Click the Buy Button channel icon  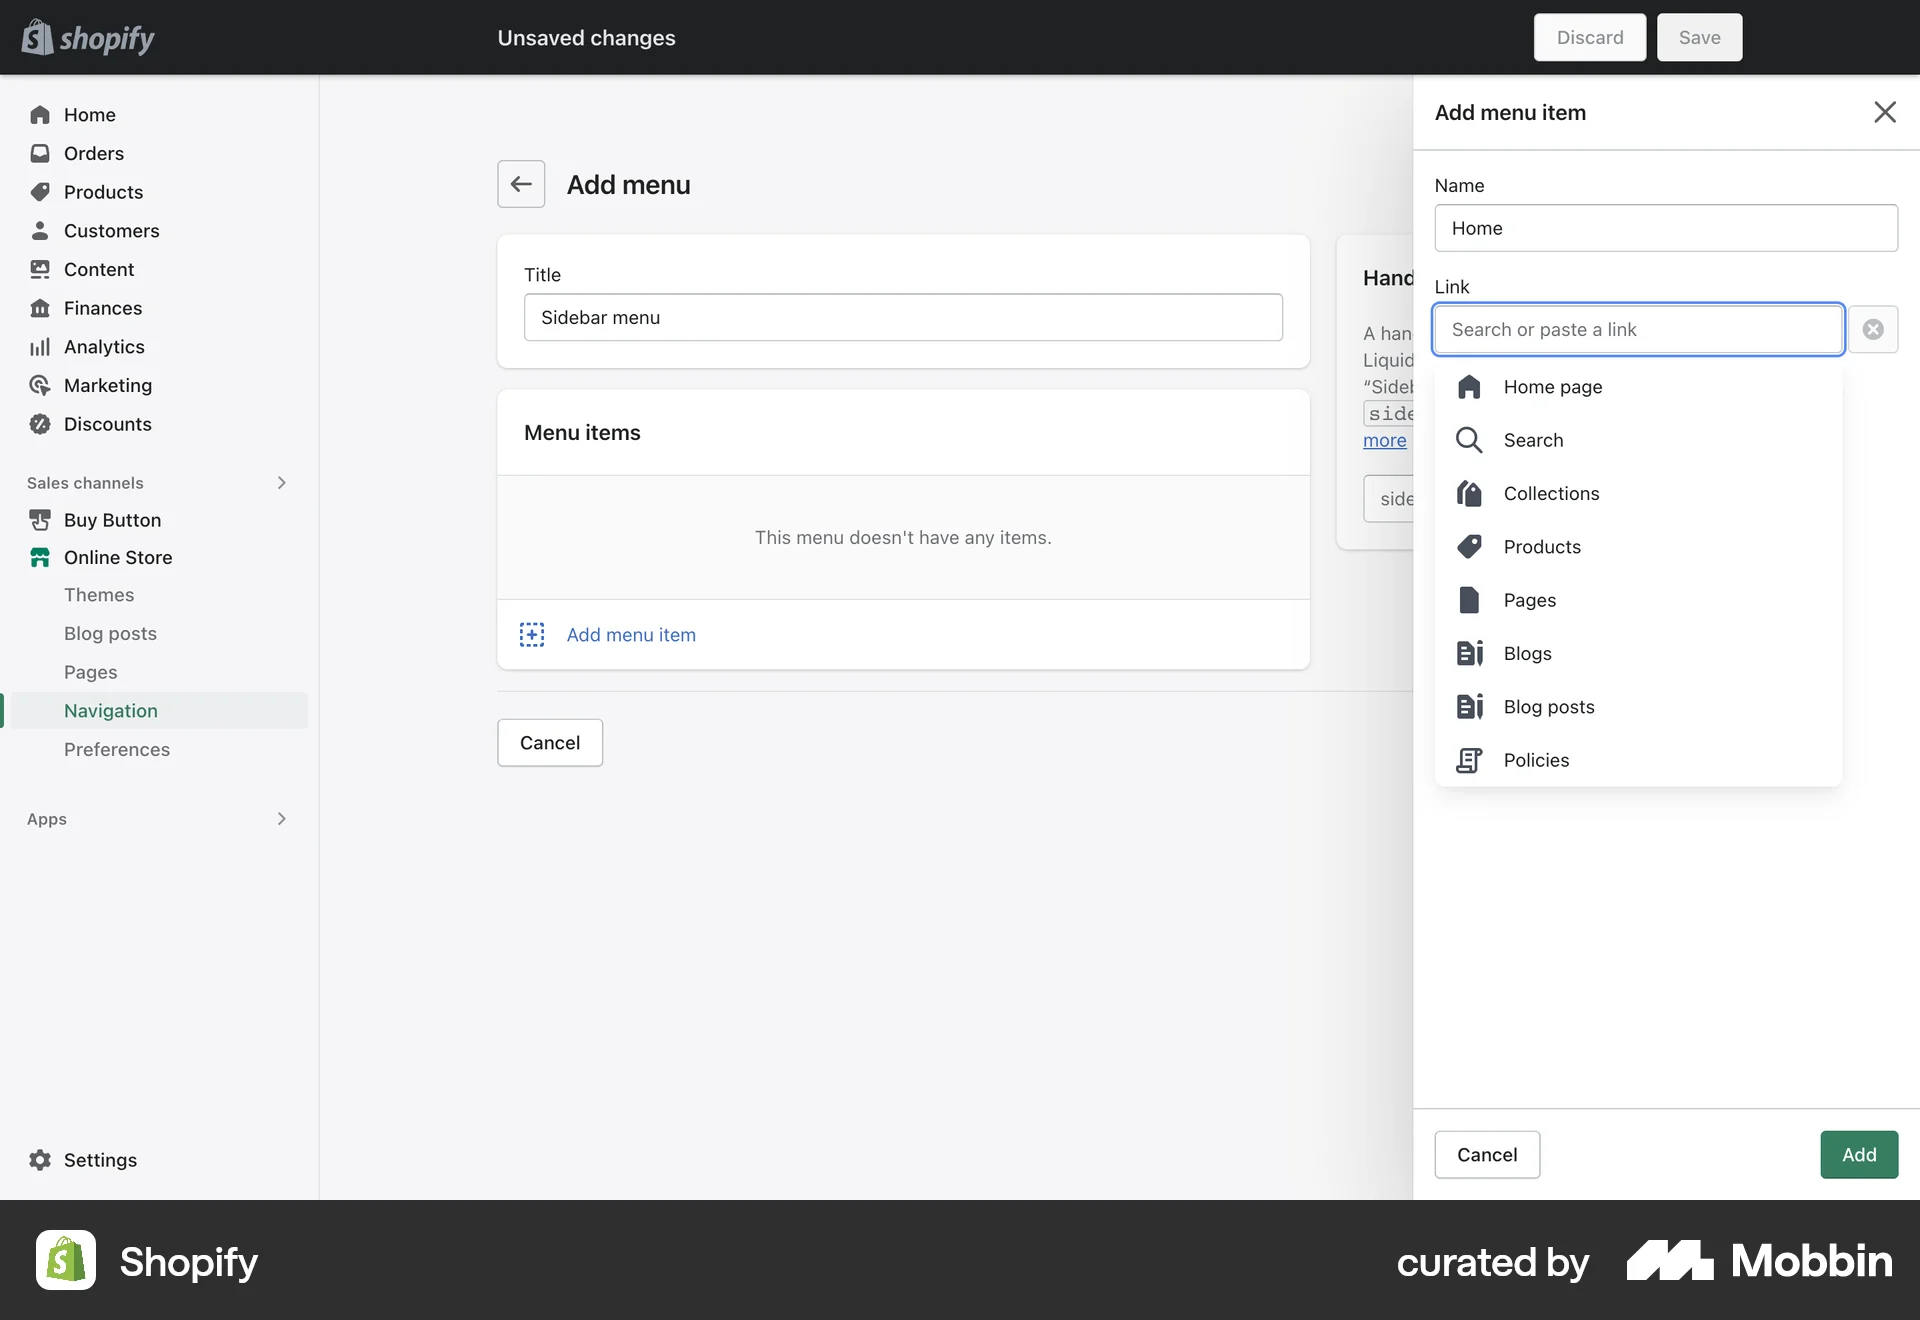tap(40, 520)
